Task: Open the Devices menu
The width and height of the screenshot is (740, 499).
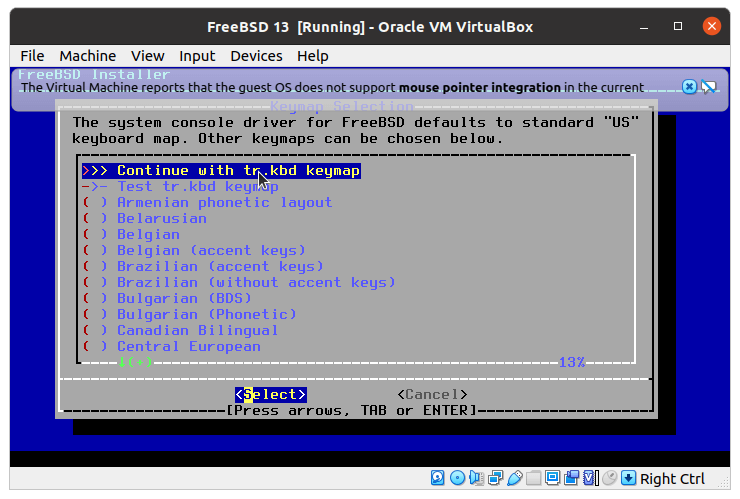Action: click(256, 56)
